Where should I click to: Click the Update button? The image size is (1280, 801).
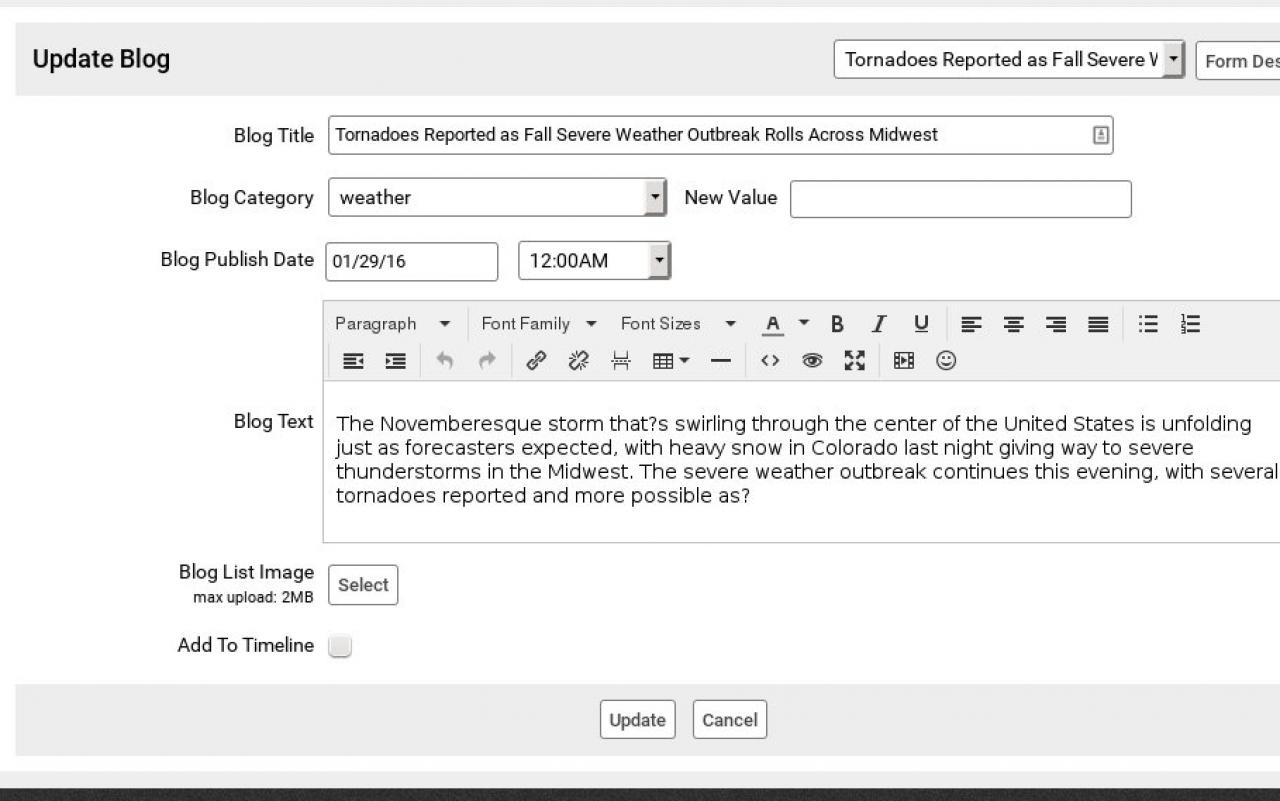637,720
